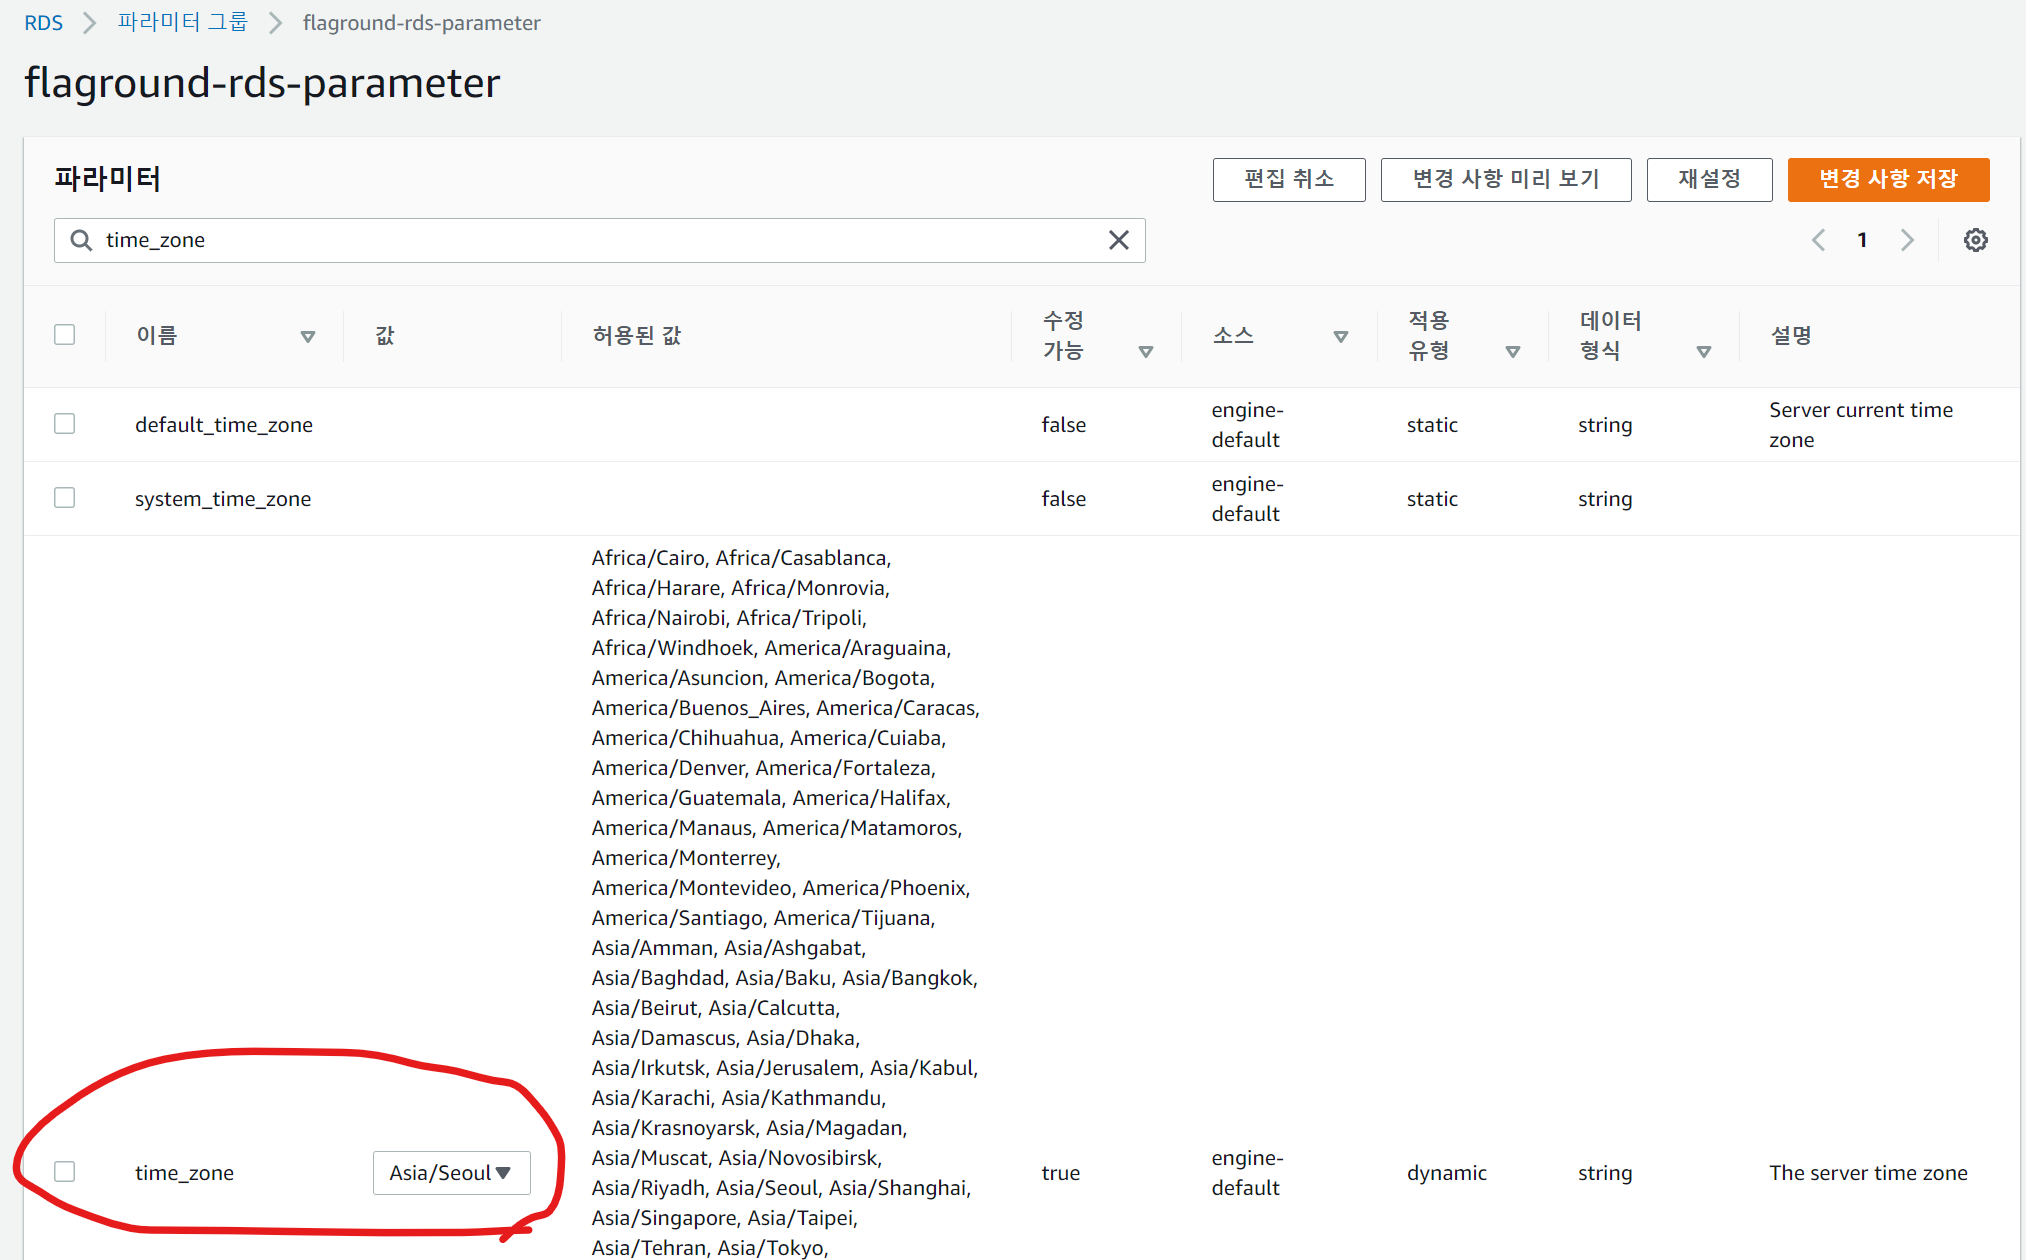The width and height of the screenshot is (2026, 1260).
Task: Check the default_time_zone row checkbox
Action: 65,424
